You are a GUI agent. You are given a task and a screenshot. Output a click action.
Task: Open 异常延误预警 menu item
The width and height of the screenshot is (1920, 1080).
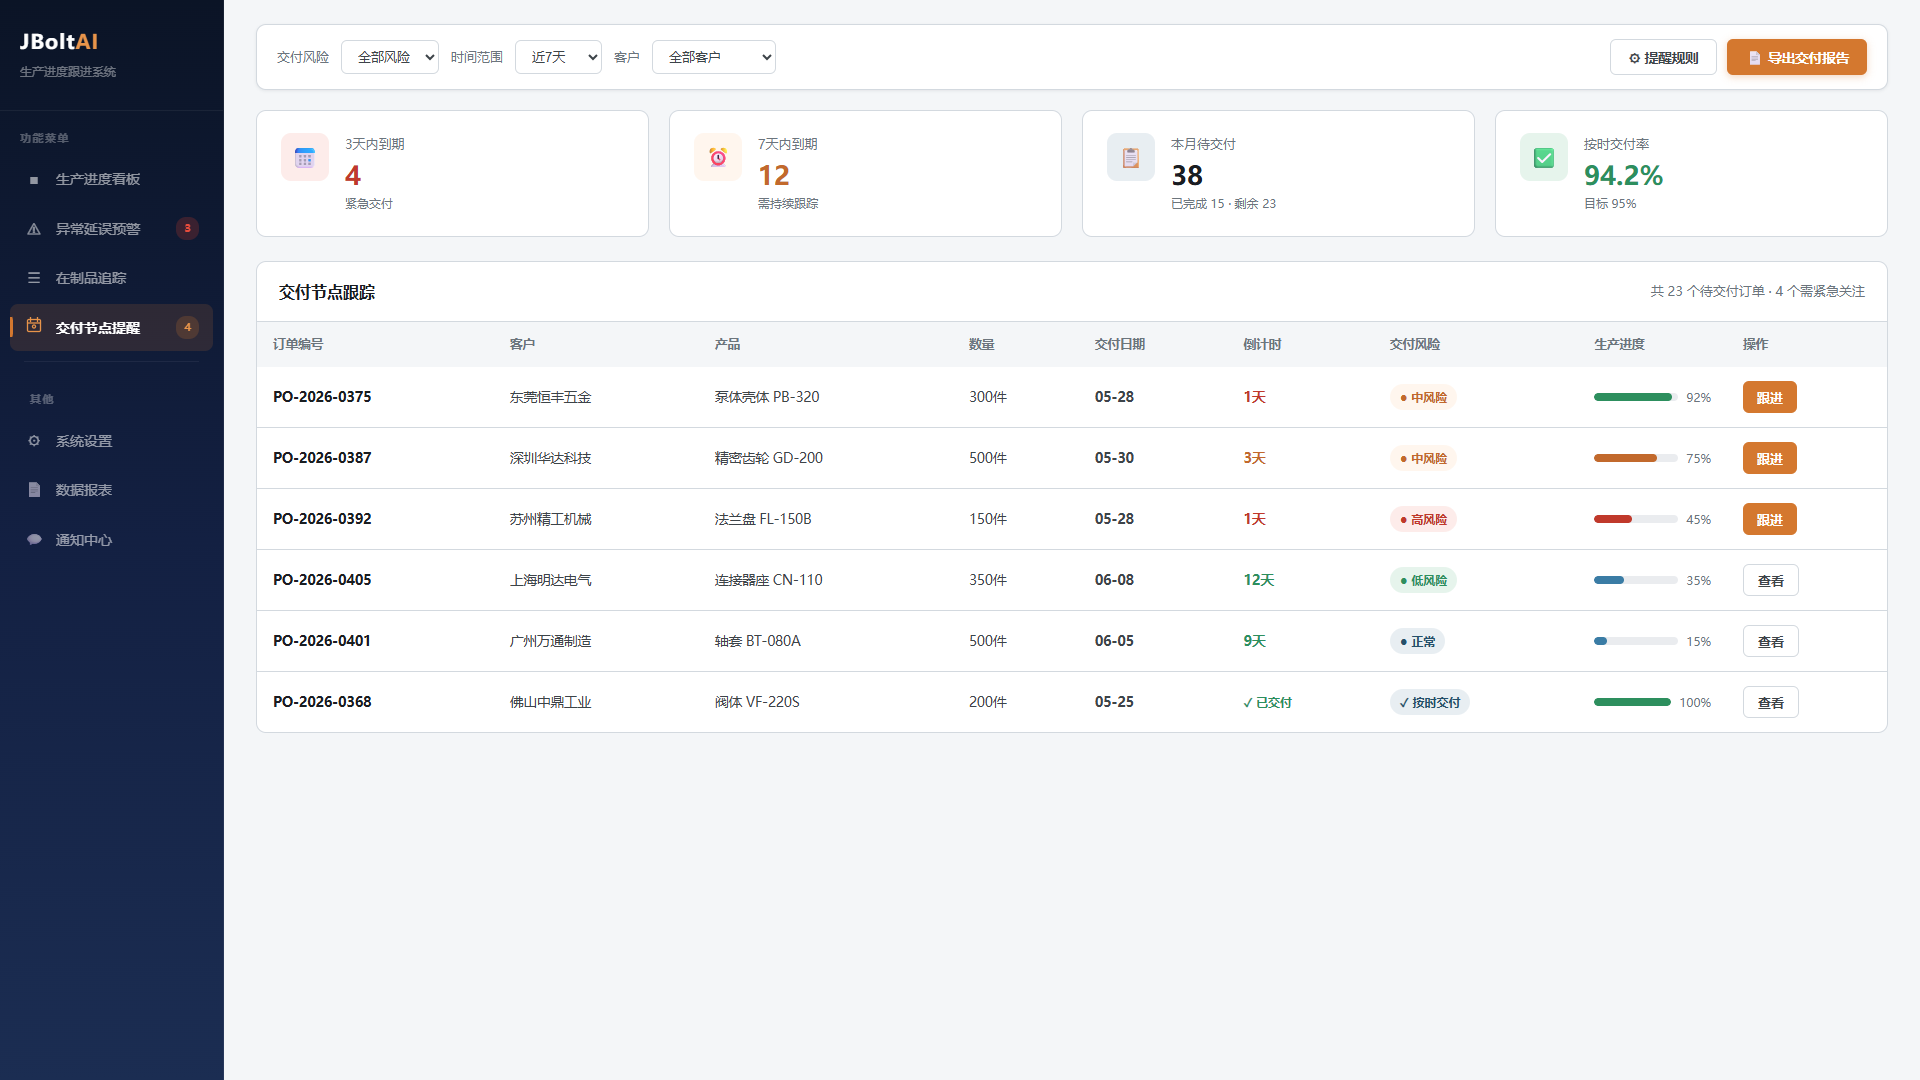111,229
